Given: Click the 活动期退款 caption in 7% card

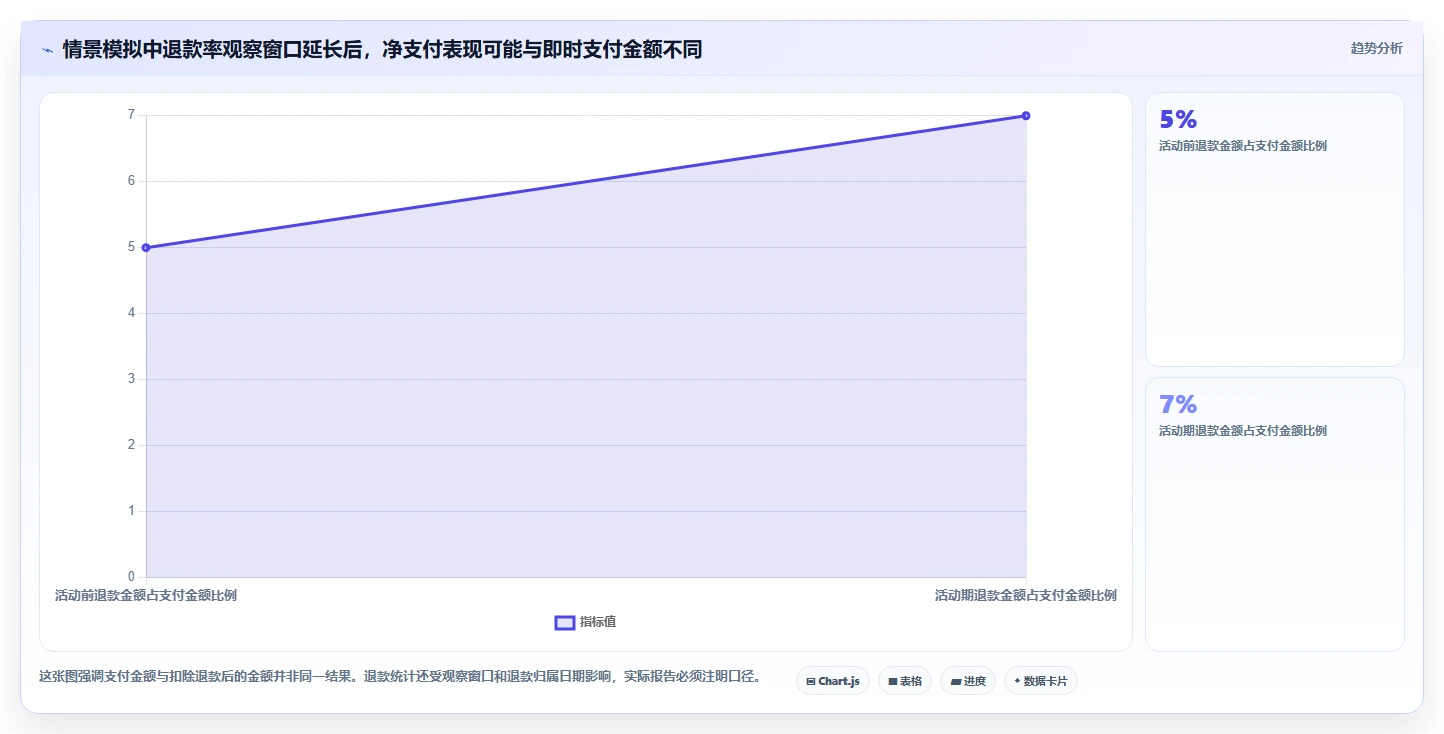Looking at the screenshot, I should pyautogui.click(x=1242, y=431).
